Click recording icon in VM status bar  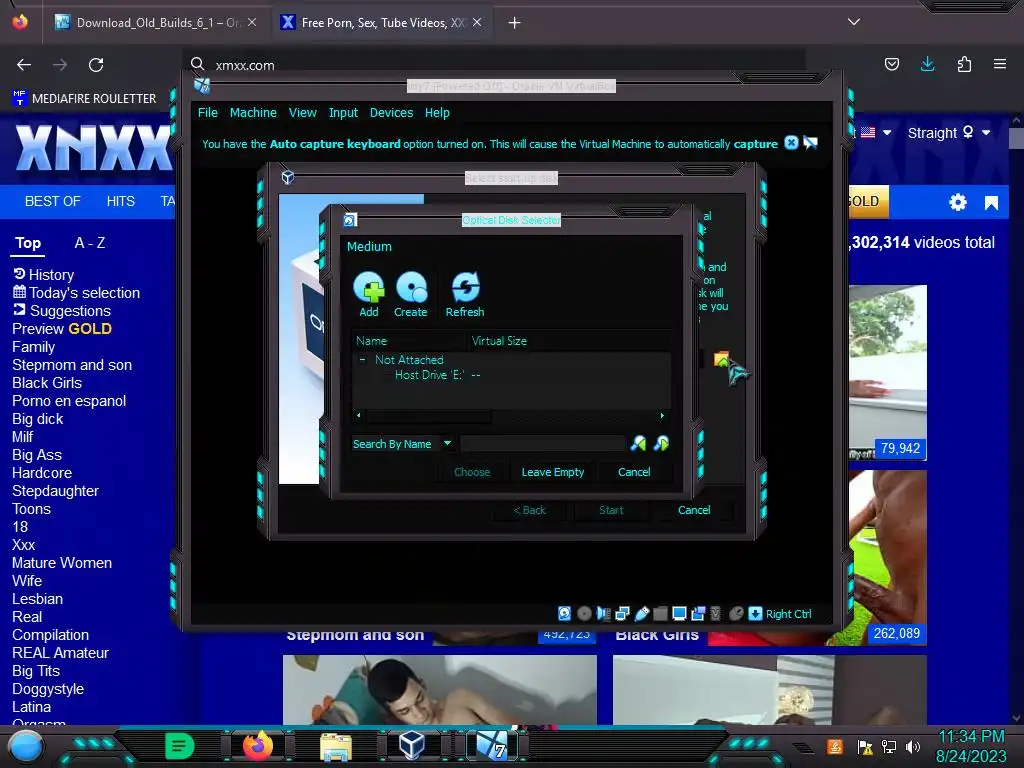click(698, 613)
